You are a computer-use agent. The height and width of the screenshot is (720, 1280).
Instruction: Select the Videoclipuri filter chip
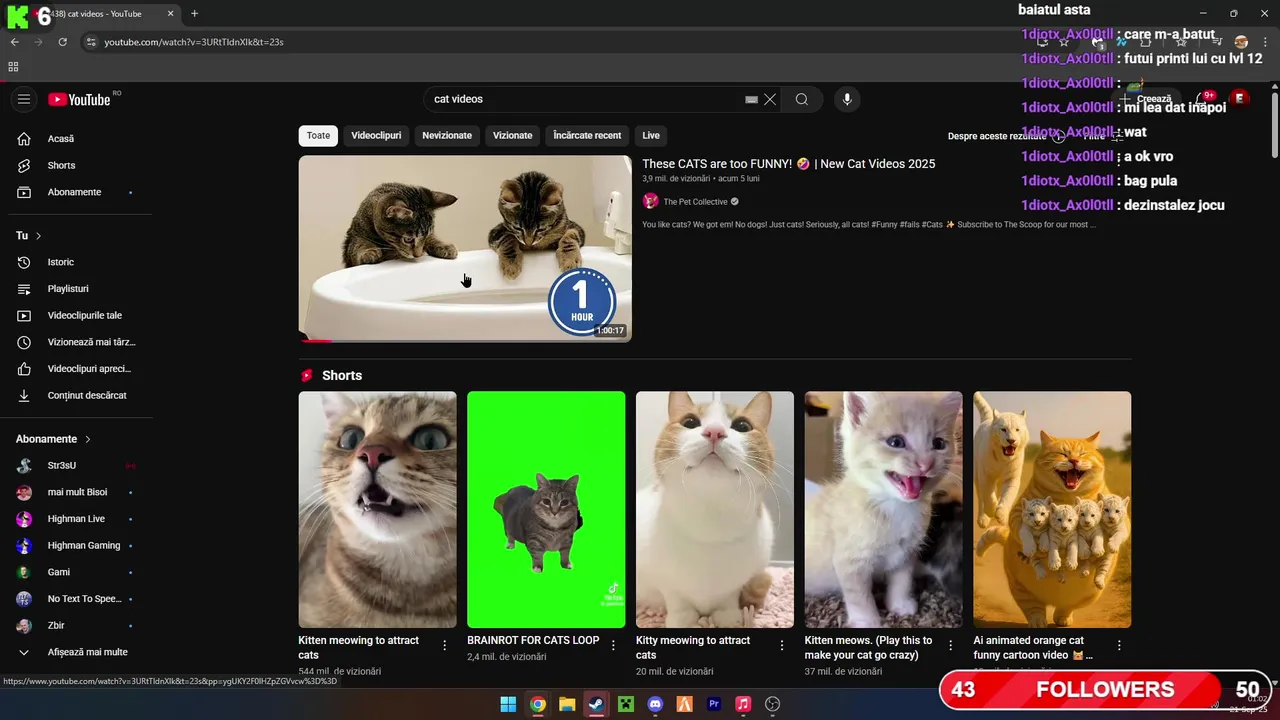click(x=376, y=135)
